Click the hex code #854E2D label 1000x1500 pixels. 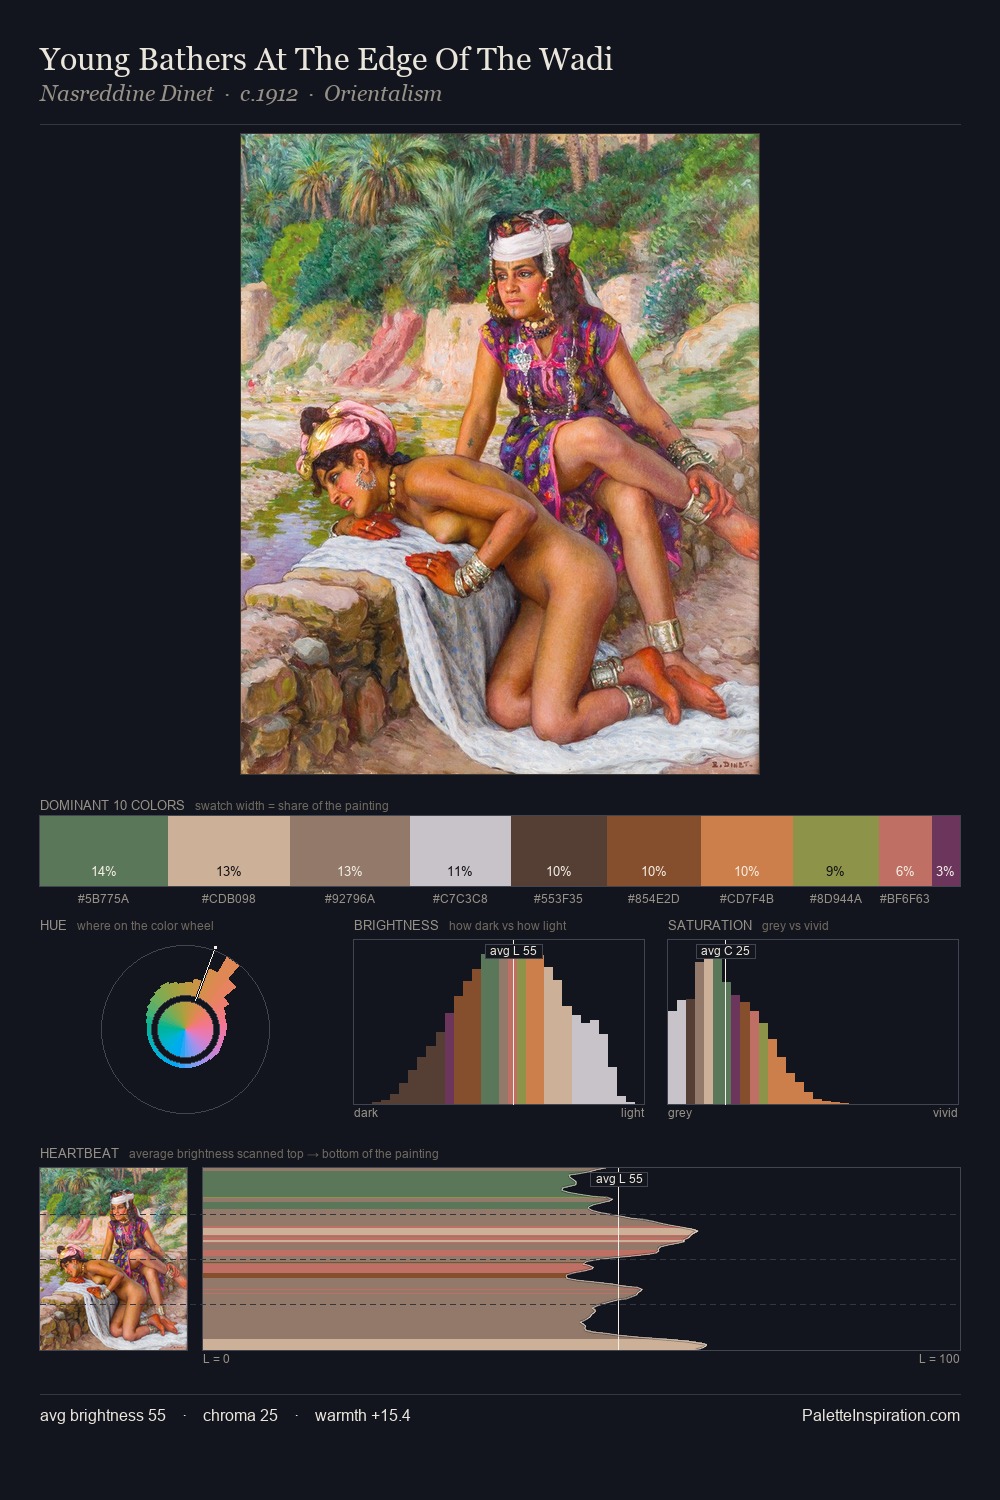654,899
